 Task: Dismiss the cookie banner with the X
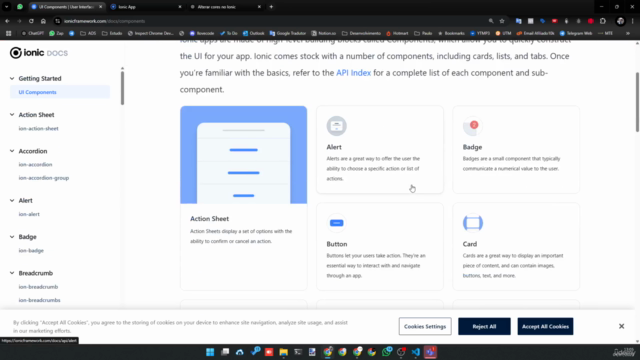621,326
